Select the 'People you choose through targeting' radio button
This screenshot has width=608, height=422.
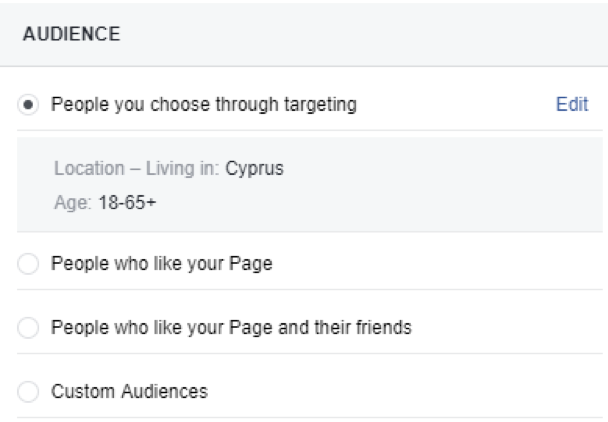28,104
